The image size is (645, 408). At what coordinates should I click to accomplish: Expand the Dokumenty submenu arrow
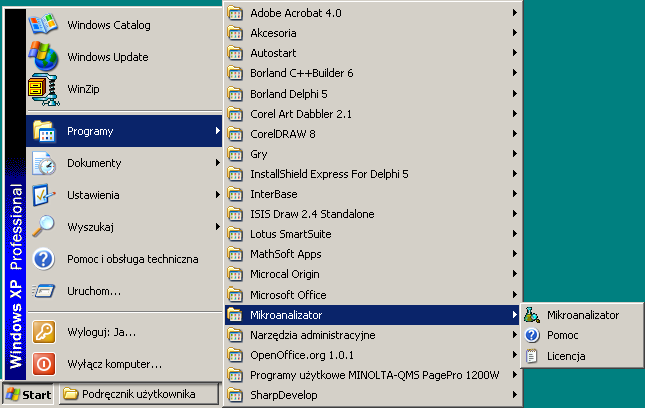click(217, 163)
